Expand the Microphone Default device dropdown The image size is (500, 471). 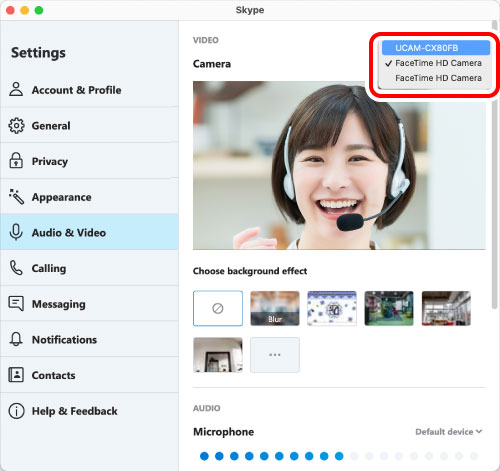[449, 432]
